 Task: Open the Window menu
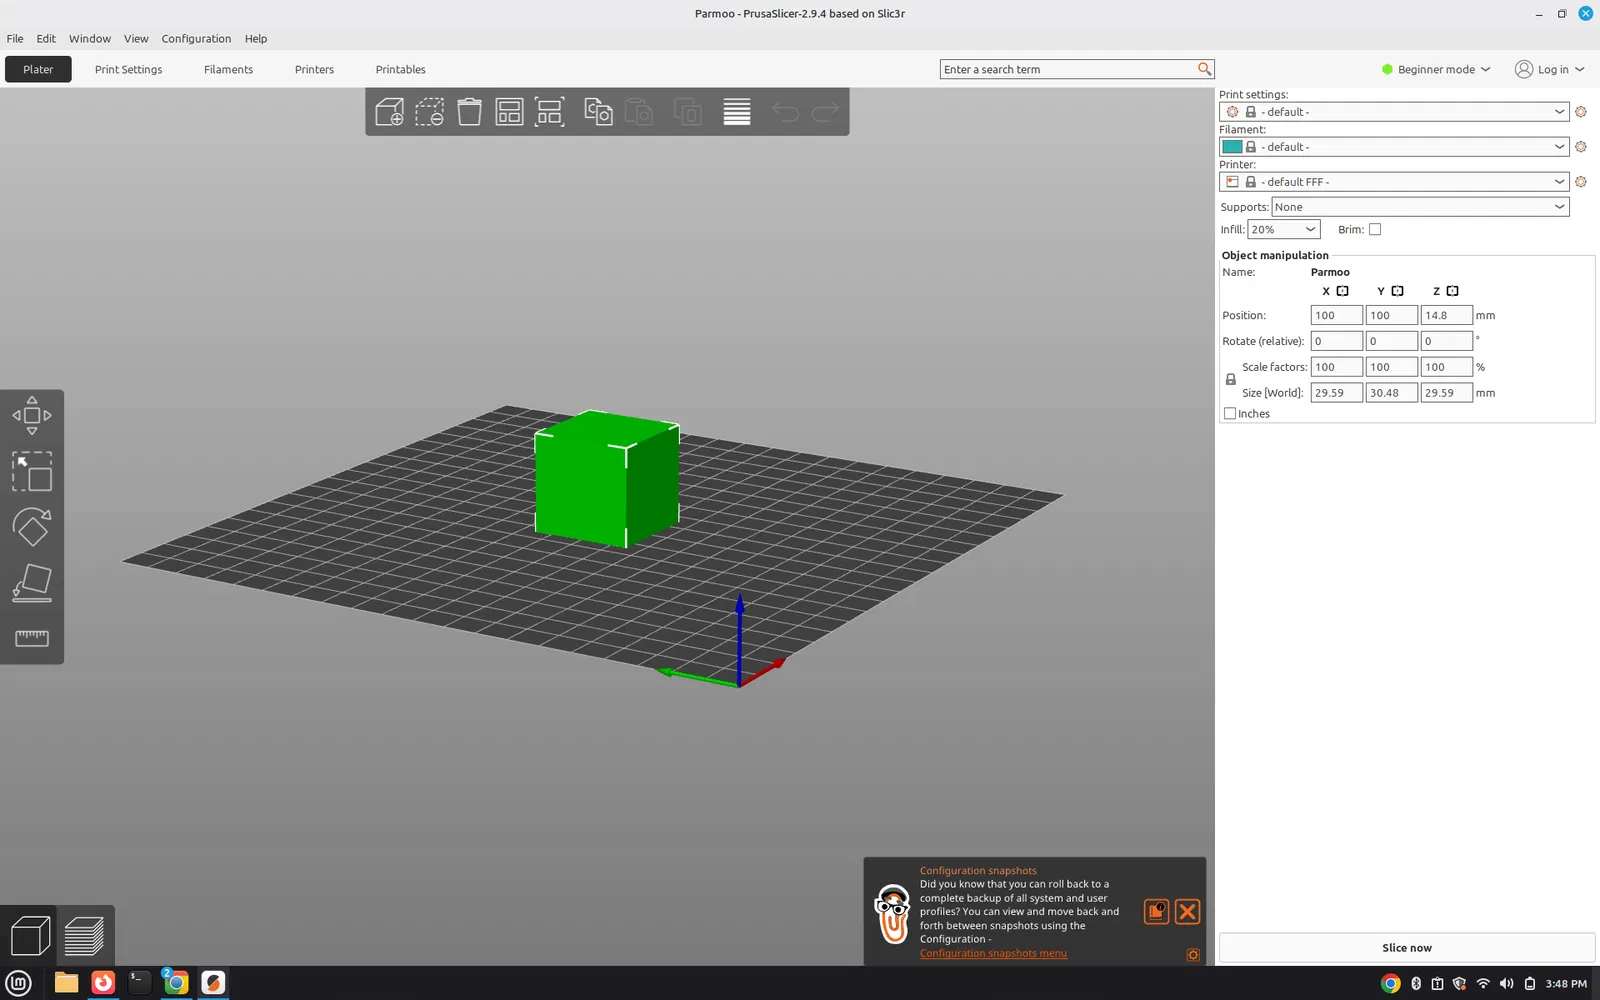coord(90,38)
